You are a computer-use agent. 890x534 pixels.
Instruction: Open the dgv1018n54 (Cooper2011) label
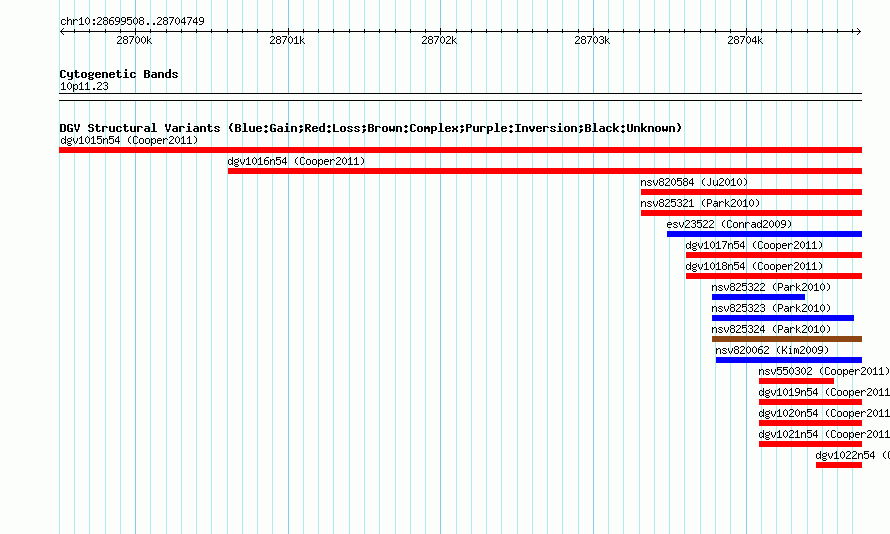(754, 266)
